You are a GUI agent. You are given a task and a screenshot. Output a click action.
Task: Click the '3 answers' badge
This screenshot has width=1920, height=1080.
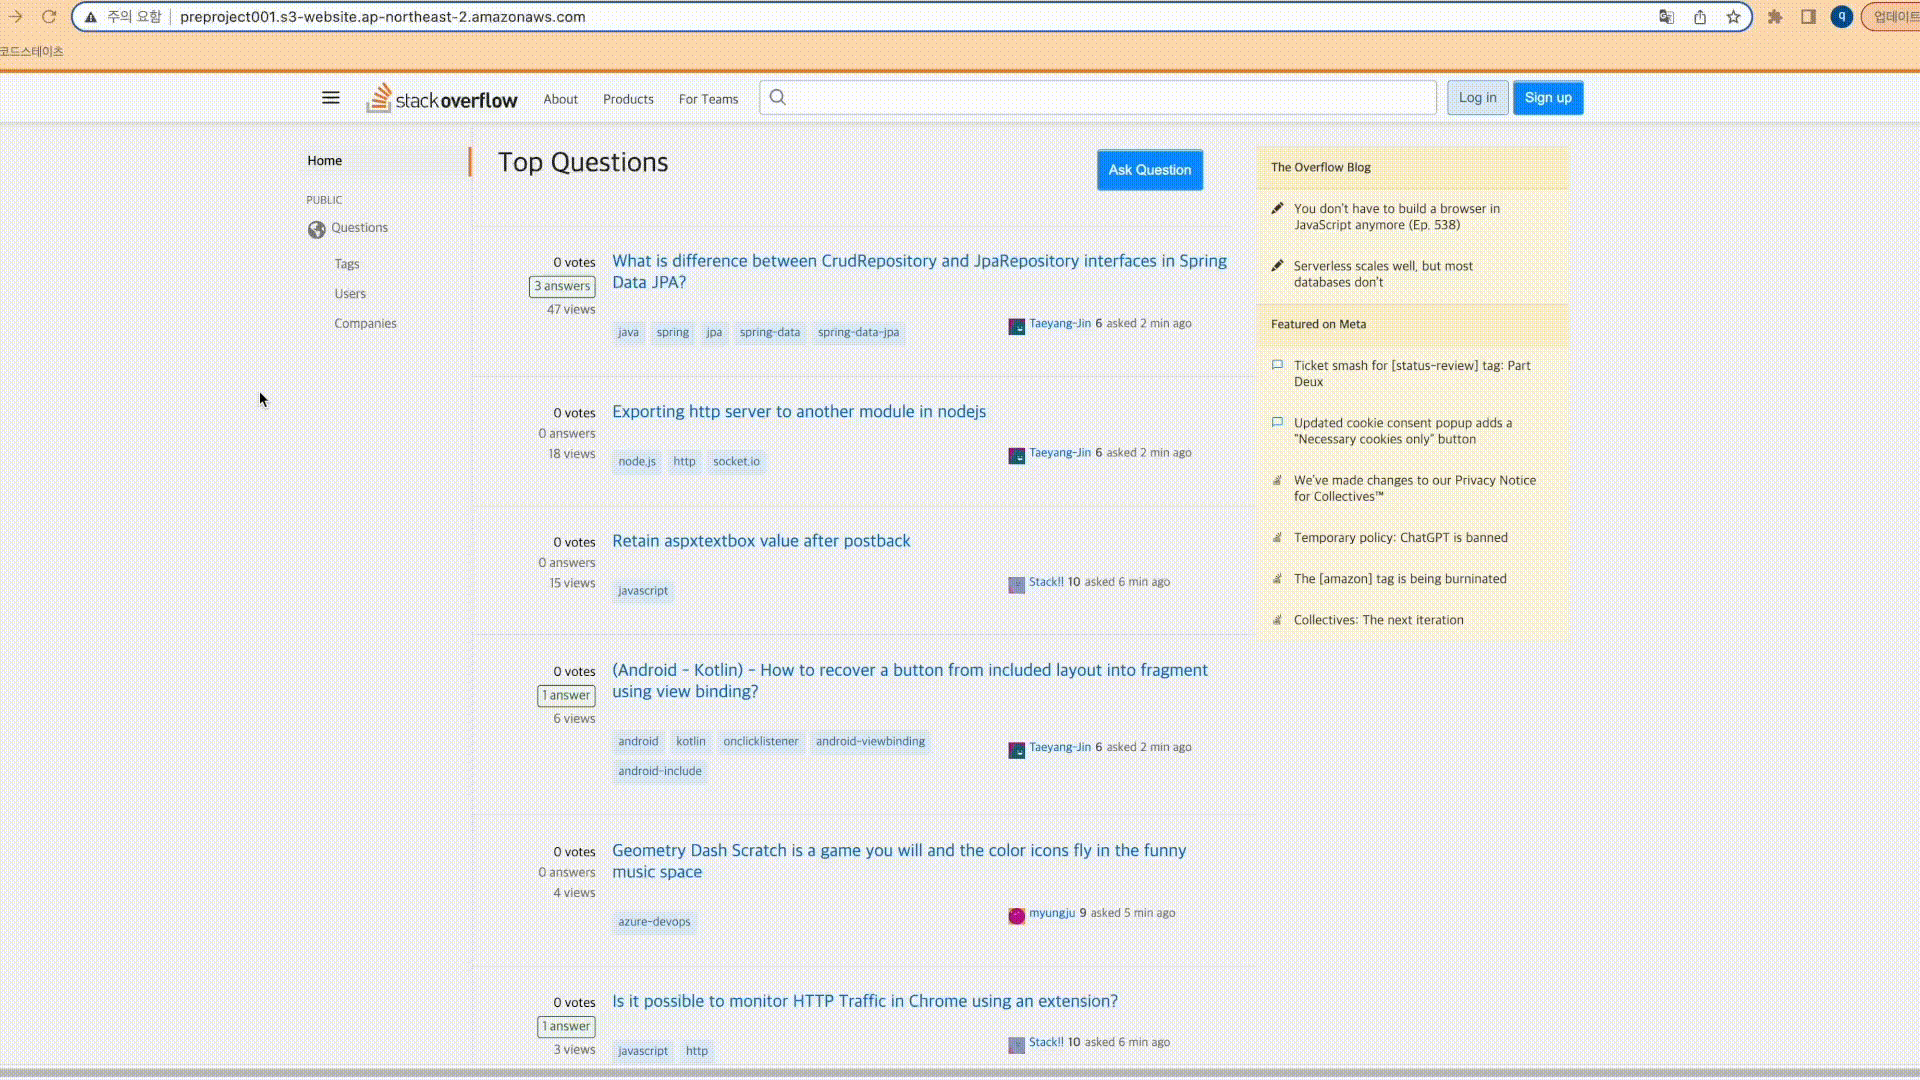click(562, 286)
